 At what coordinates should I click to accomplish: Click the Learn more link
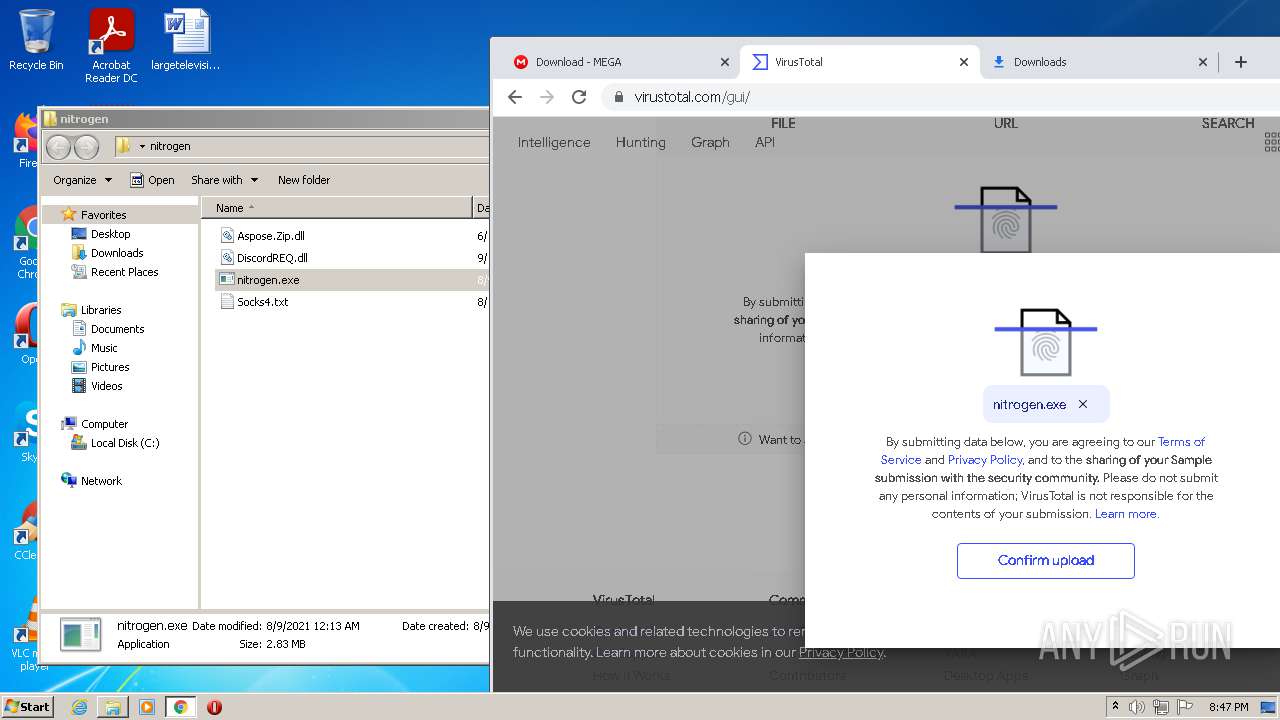[1126, 514]
